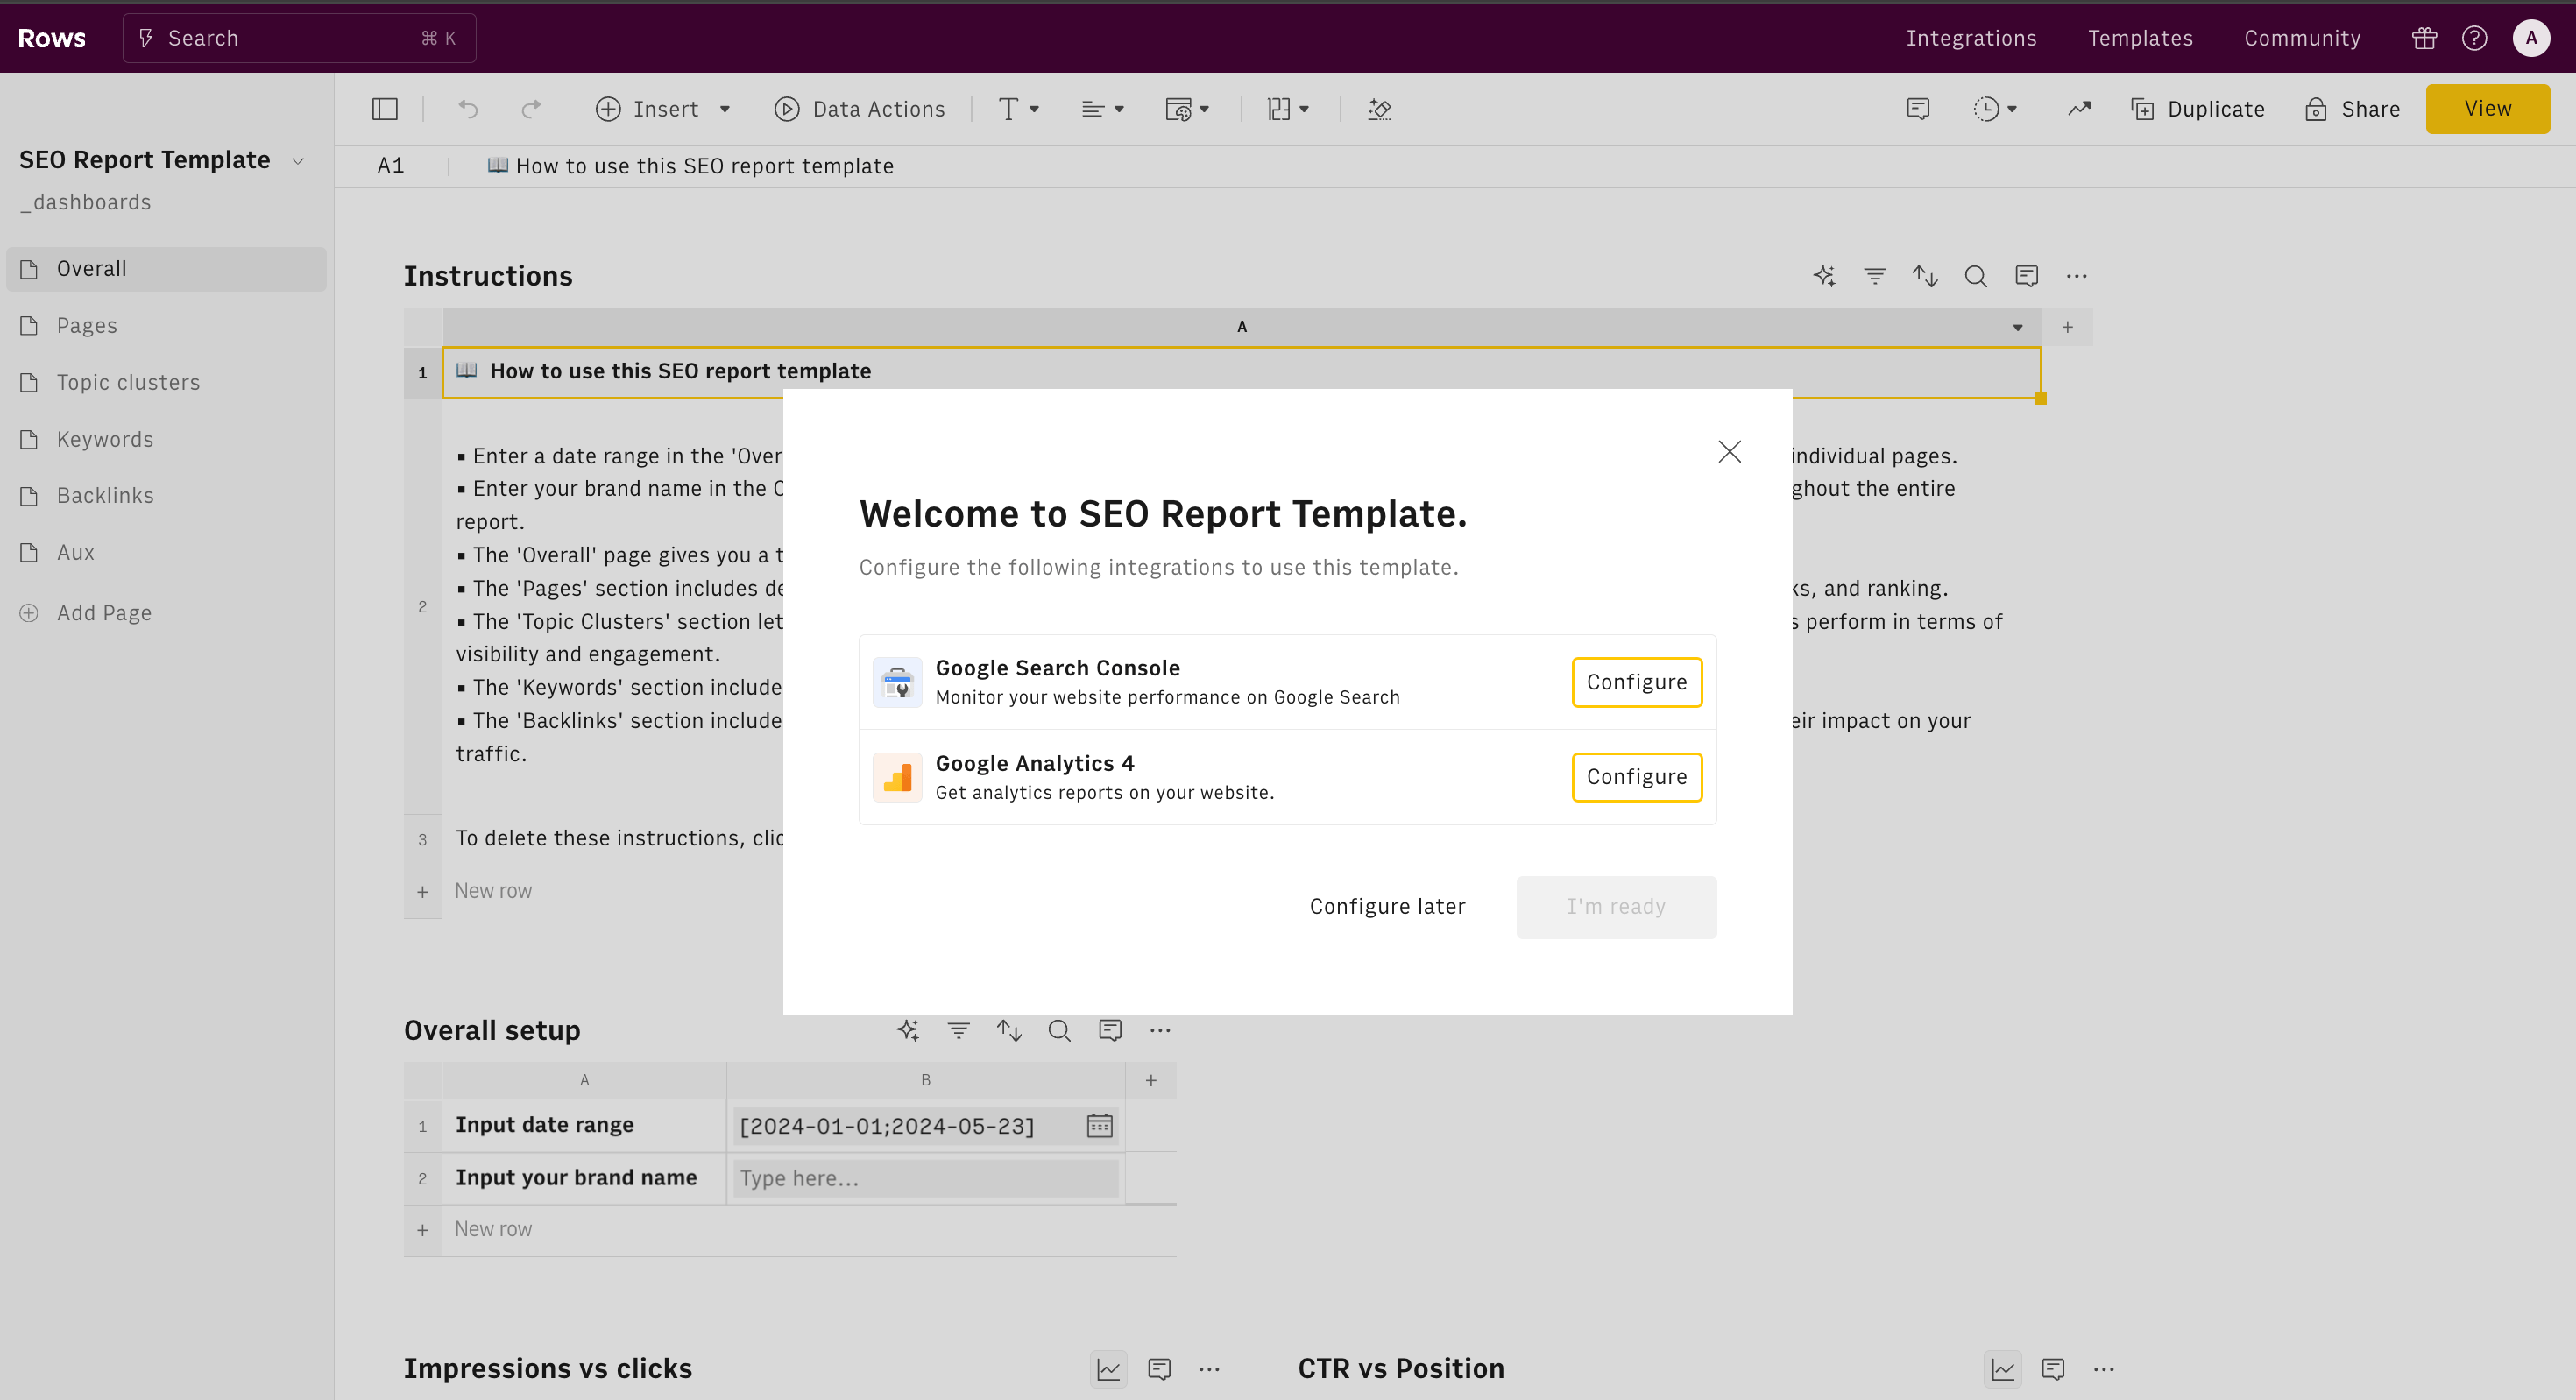The image size is (2576, 1400).
Task: Open the help question mark icon
Action: coord(2474,38)
